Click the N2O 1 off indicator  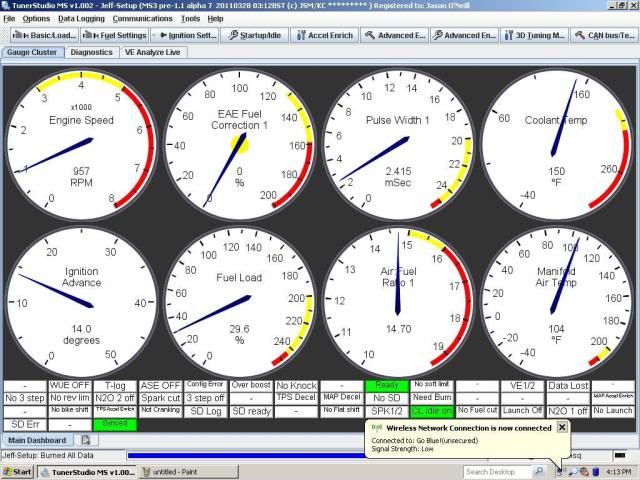[568, 411]
